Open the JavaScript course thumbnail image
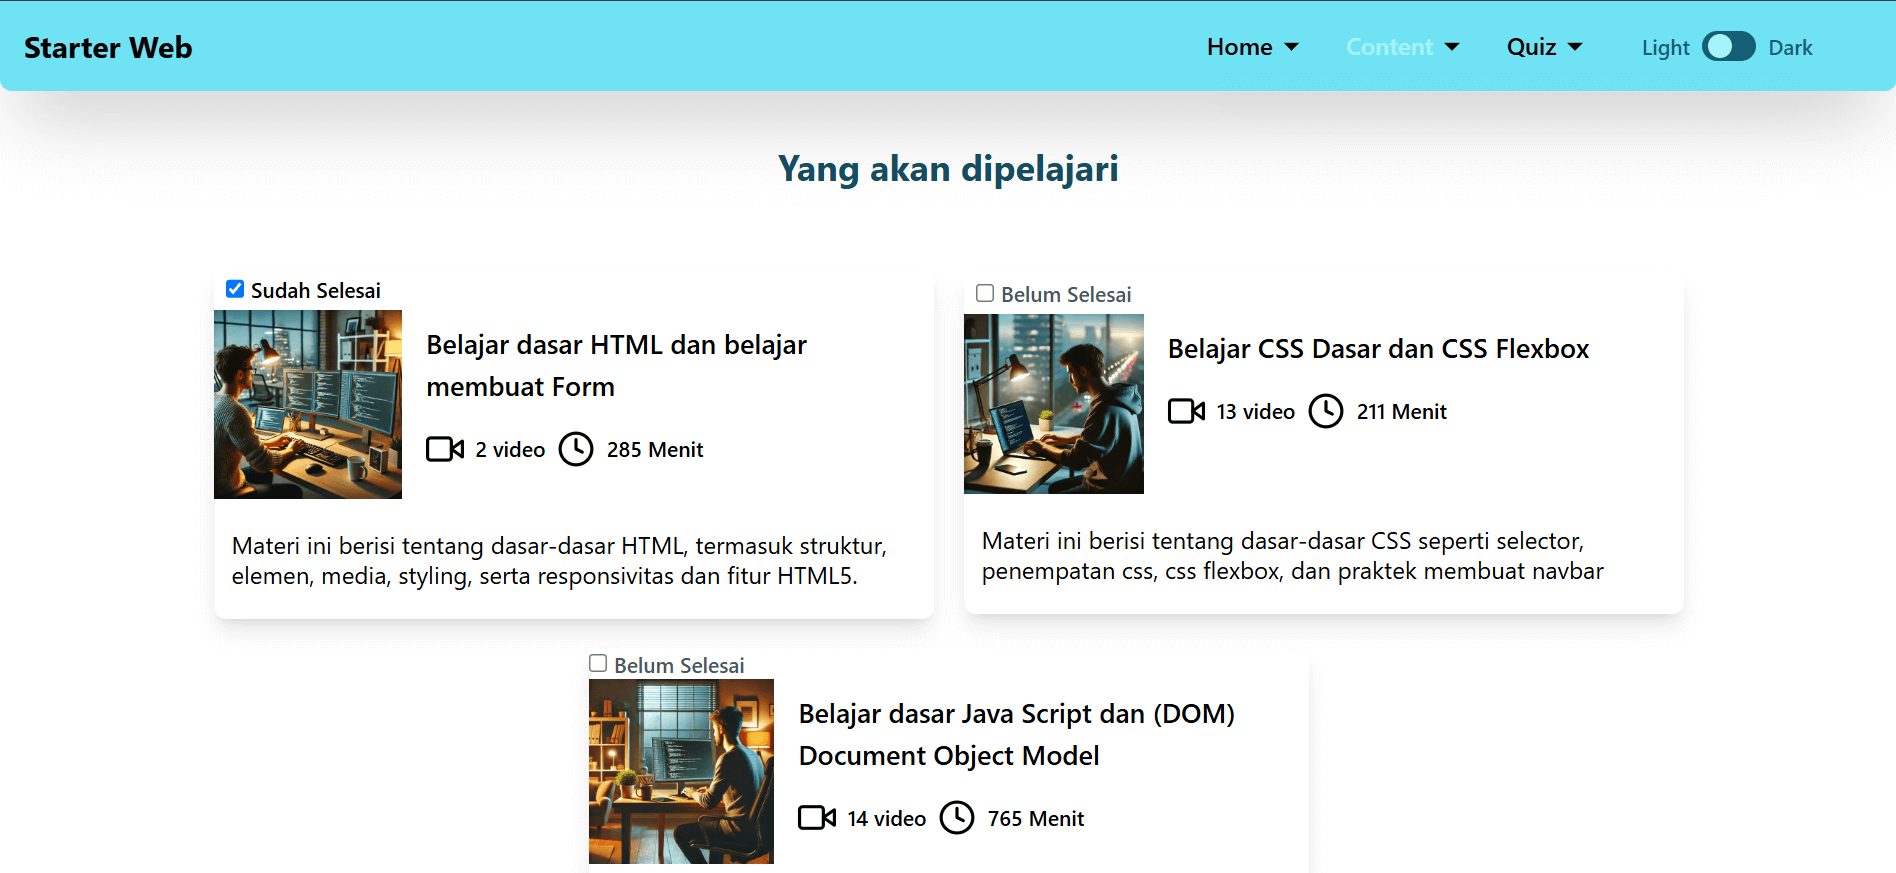This screenshot has width=1896, height=873. pos(681,771)
